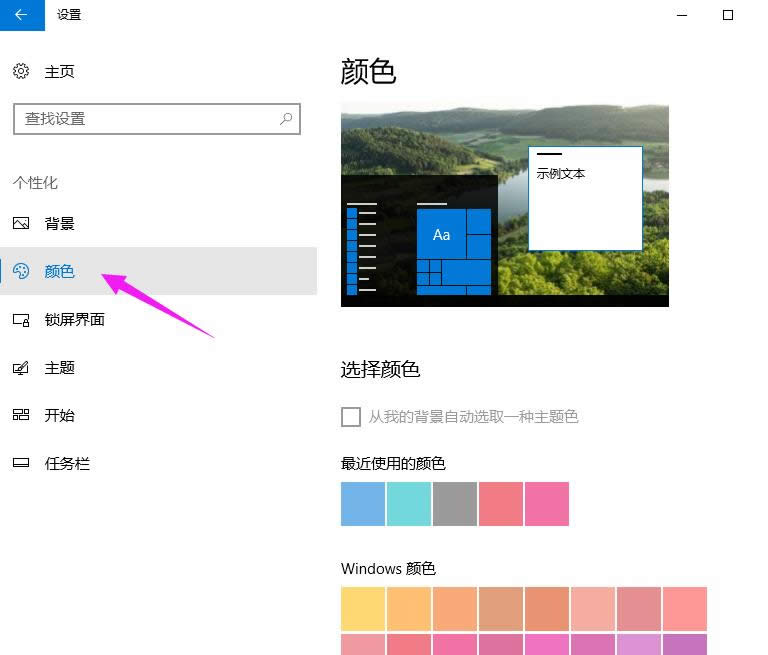Click the color preview thumbnail image
The image size is (768, 655).
click(x=504, y=205)
